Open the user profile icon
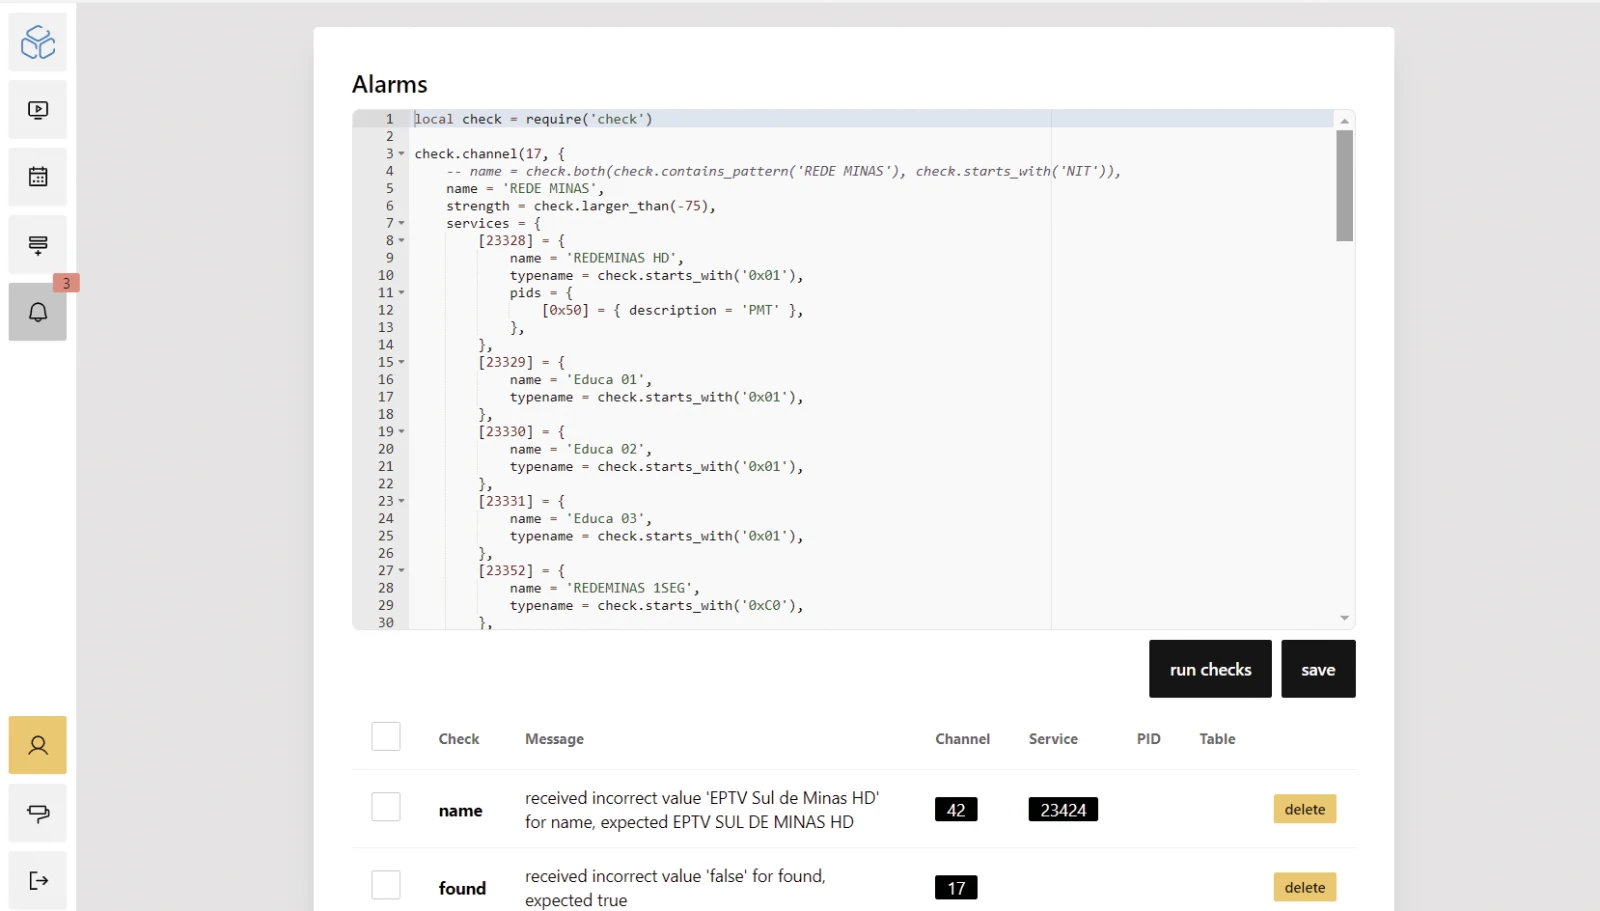 (38, 745)
